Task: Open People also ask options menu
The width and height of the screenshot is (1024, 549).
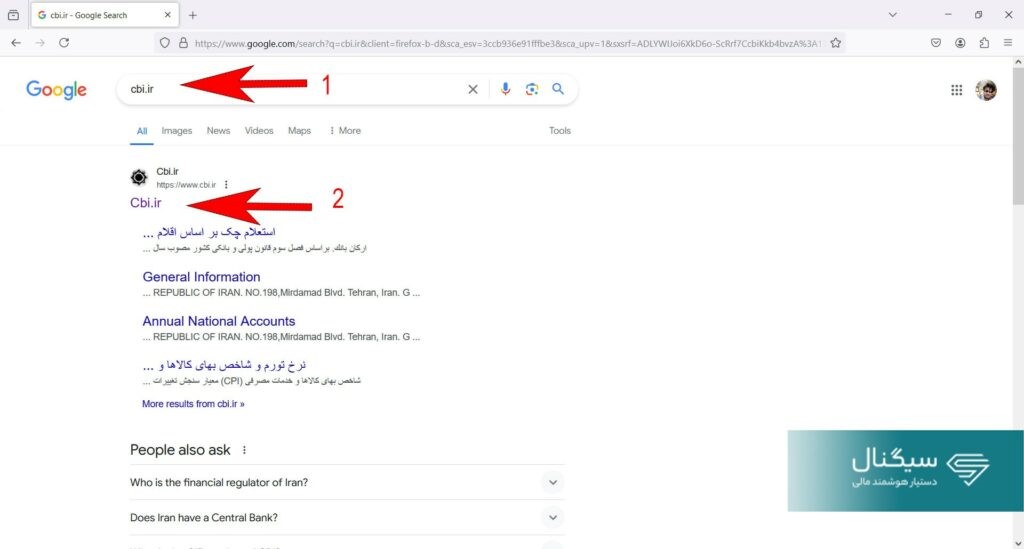Action: [244, 450]
